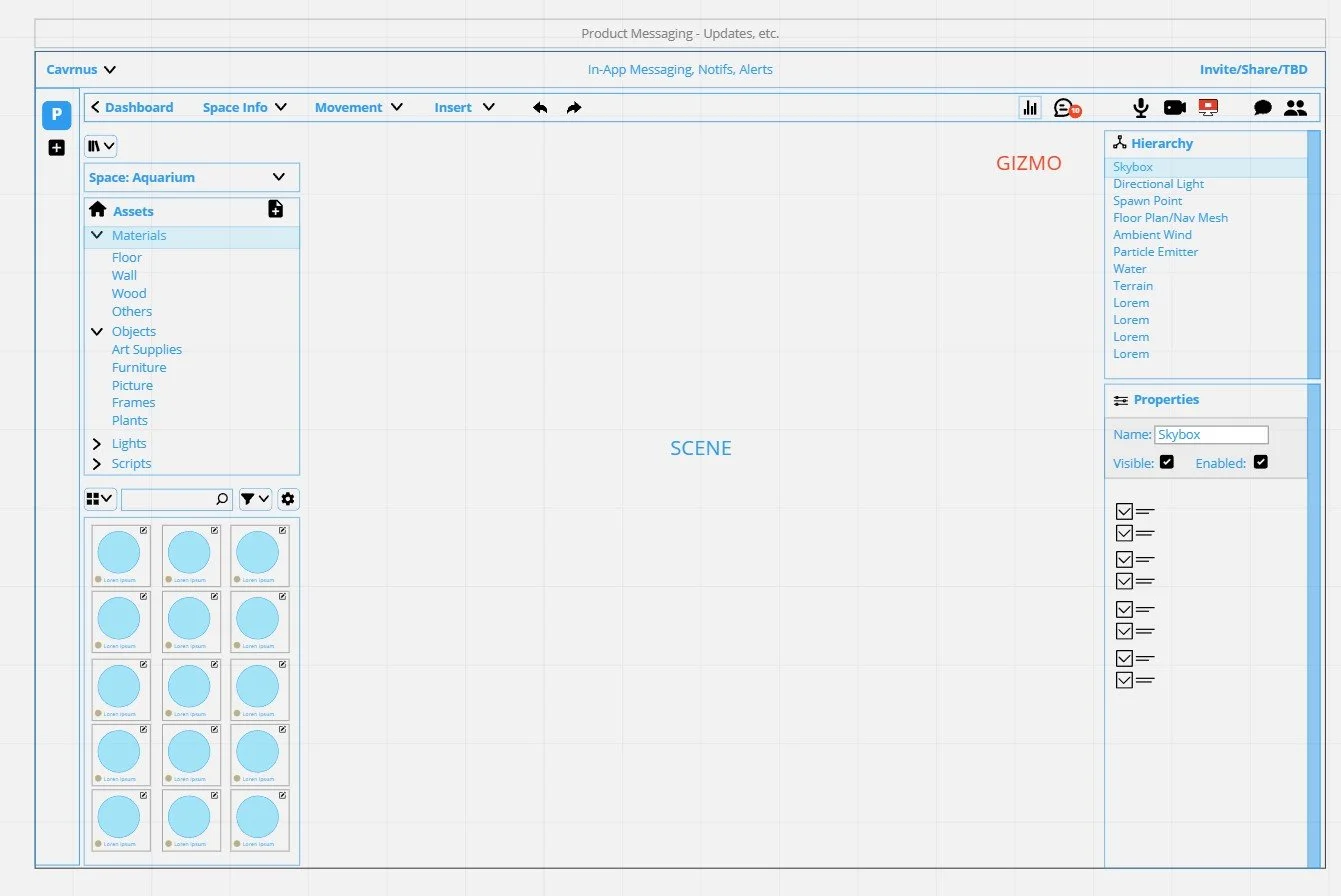This screenshot has width=1341, height=896.
Task: Open the grid view mode dropdown
Action: [101, 499]
